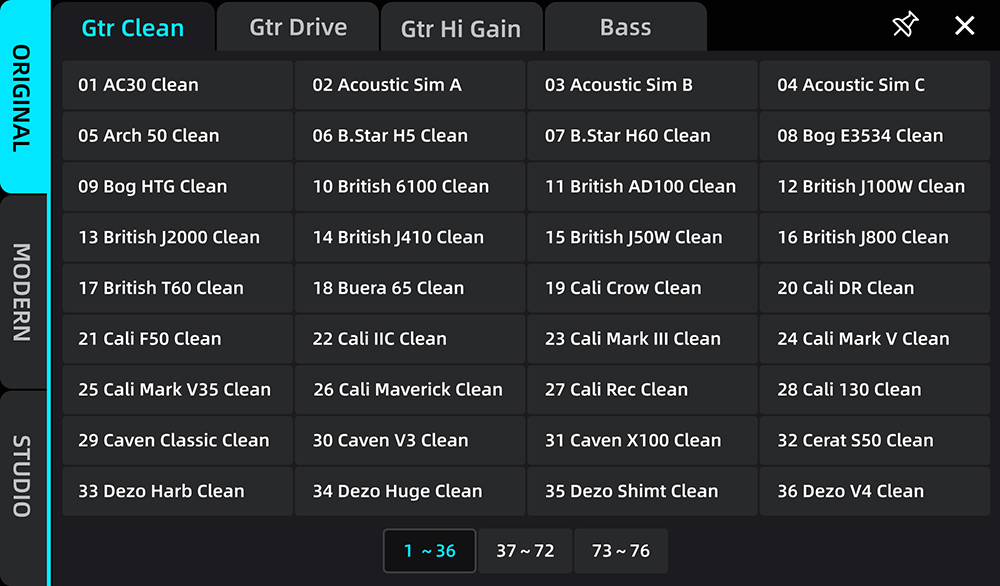Choose the 01 AC30 Clean amp
Image resolution: width=1000 pixels, height=586 pixels.
coord(178,85)
